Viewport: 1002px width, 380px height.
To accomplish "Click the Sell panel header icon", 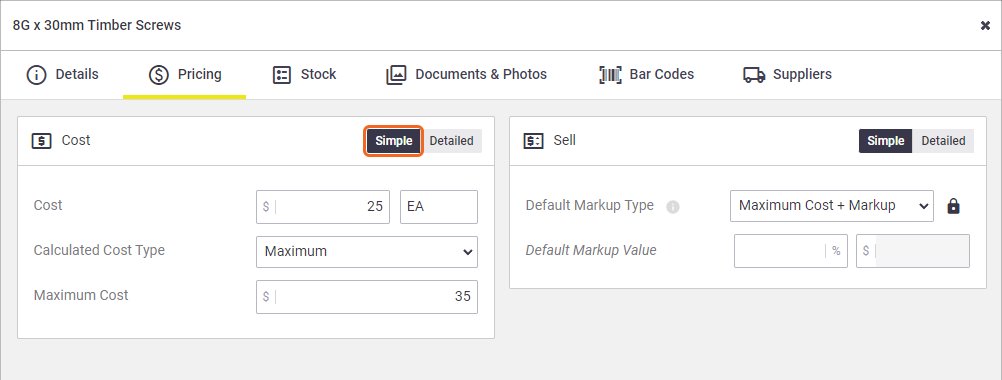I will coord(534,141).
